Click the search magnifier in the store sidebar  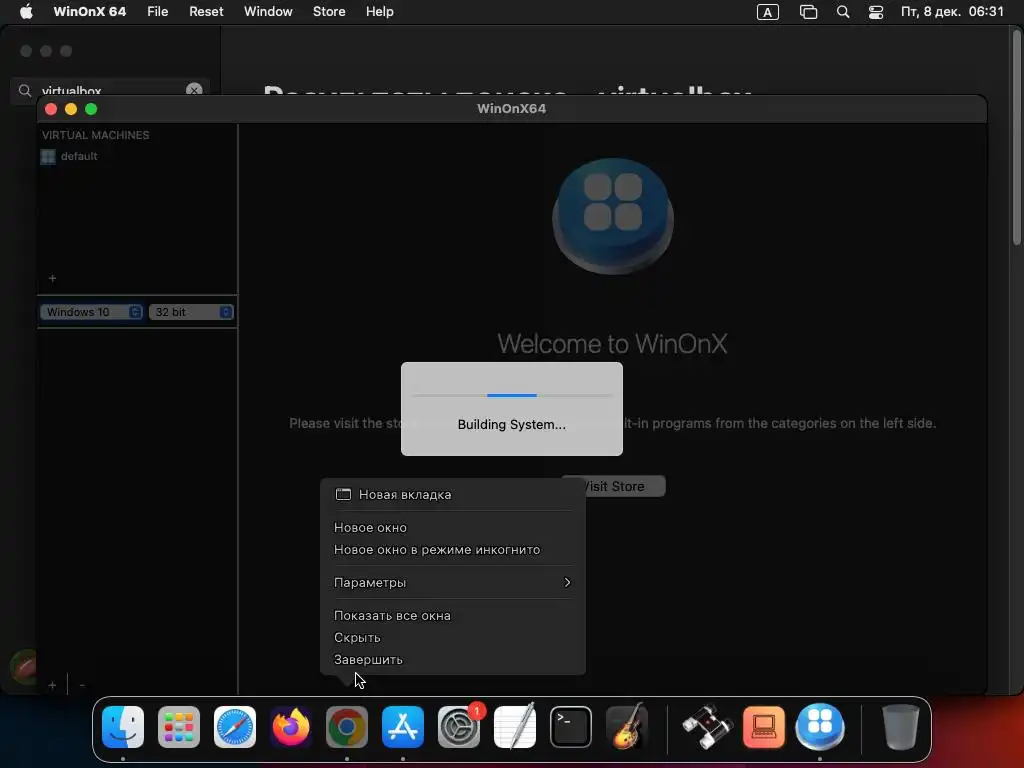[25, 91]
